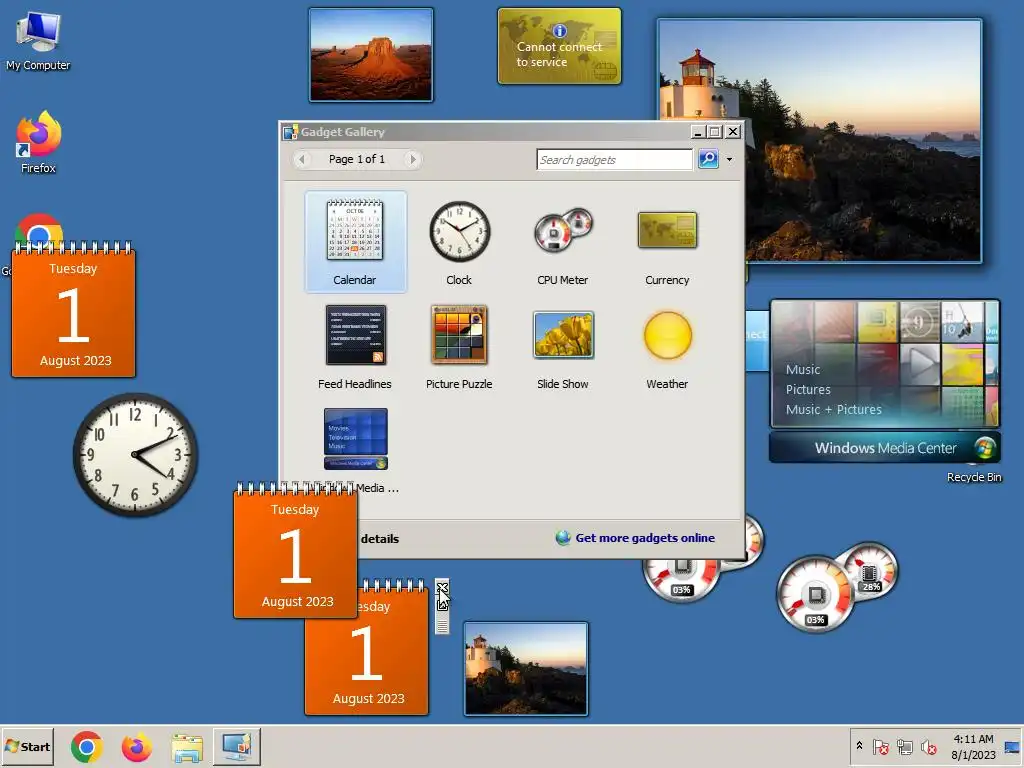Select the Currency gadget in gallery

pos(667,242)
